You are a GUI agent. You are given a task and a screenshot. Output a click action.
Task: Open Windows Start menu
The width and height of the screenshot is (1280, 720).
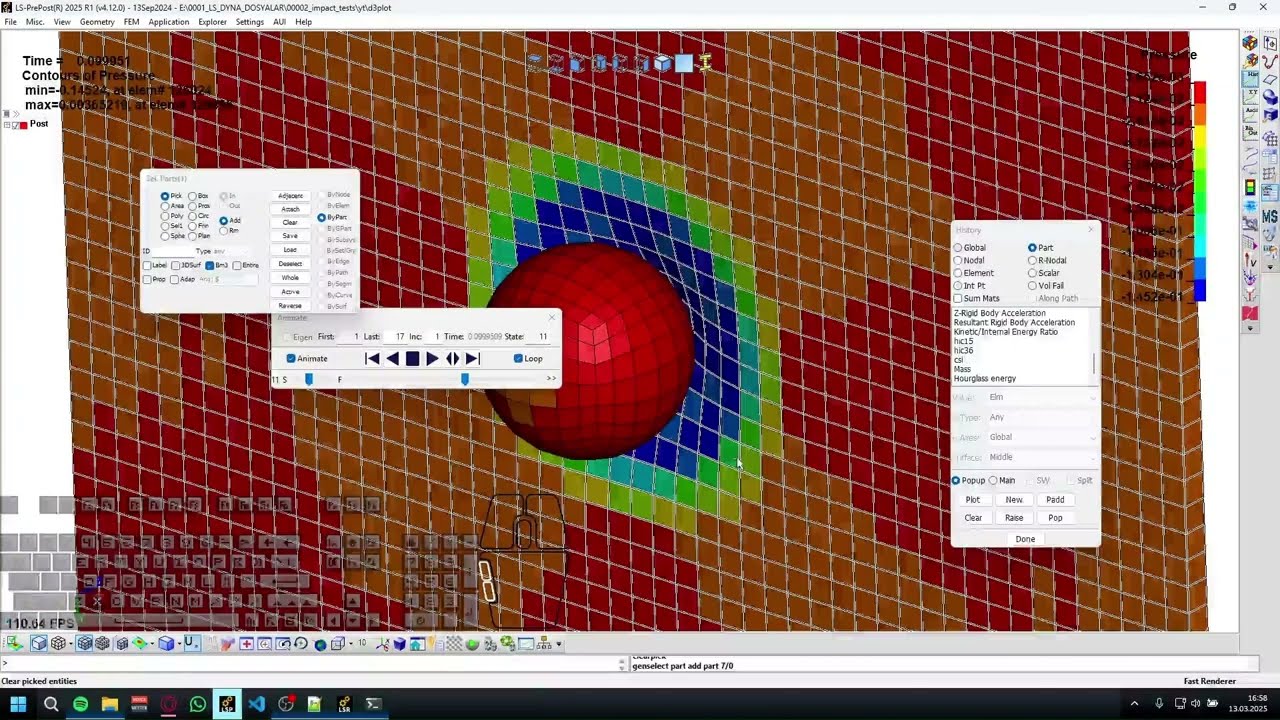(x=18, y=704)
